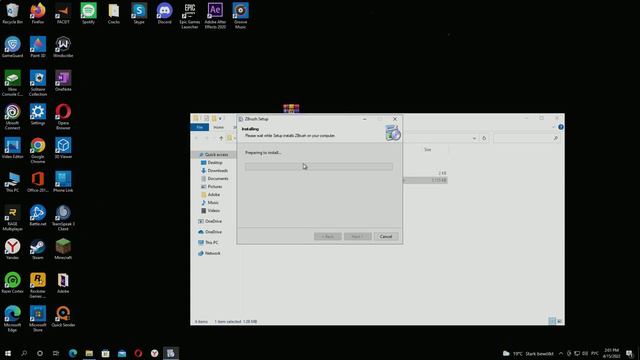Select the Epic Games Launcher icon
Viewport: 640px width, 360px height.
[x=189, y=16]
